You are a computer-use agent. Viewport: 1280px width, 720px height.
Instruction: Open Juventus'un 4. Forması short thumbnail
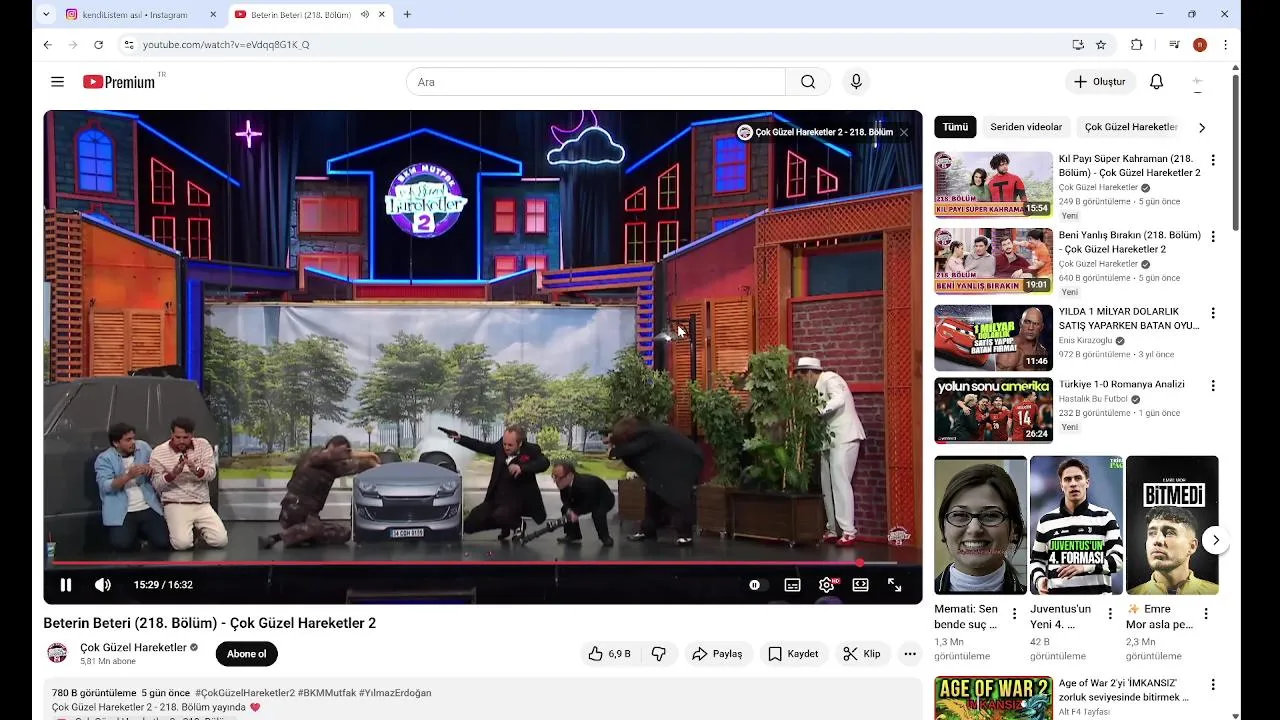tap(1076, 525)
